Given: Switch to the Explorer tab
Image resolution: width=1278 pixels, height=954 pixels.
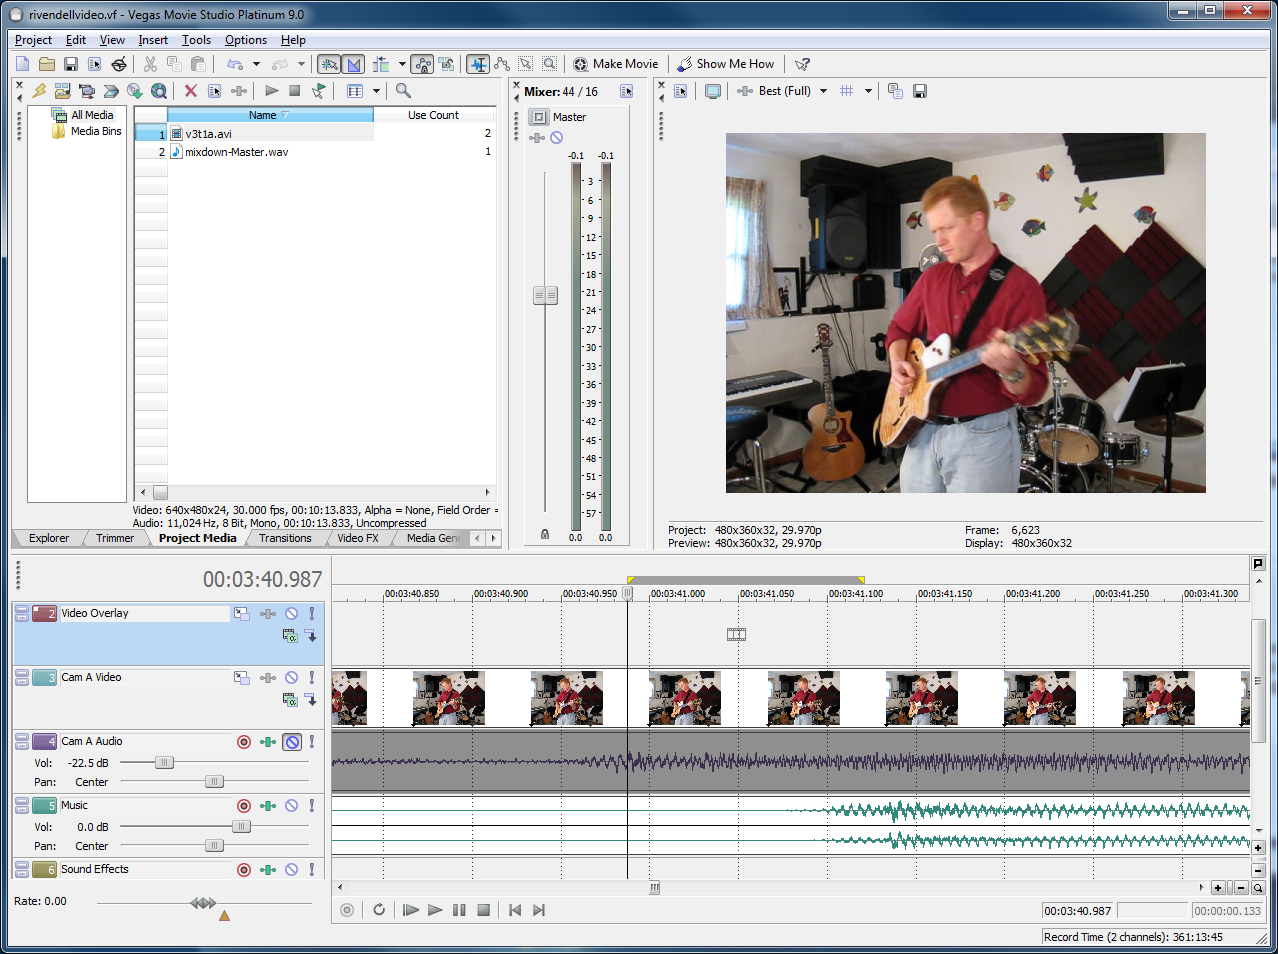Looking at the screenshot, I should tap(49, 538).
